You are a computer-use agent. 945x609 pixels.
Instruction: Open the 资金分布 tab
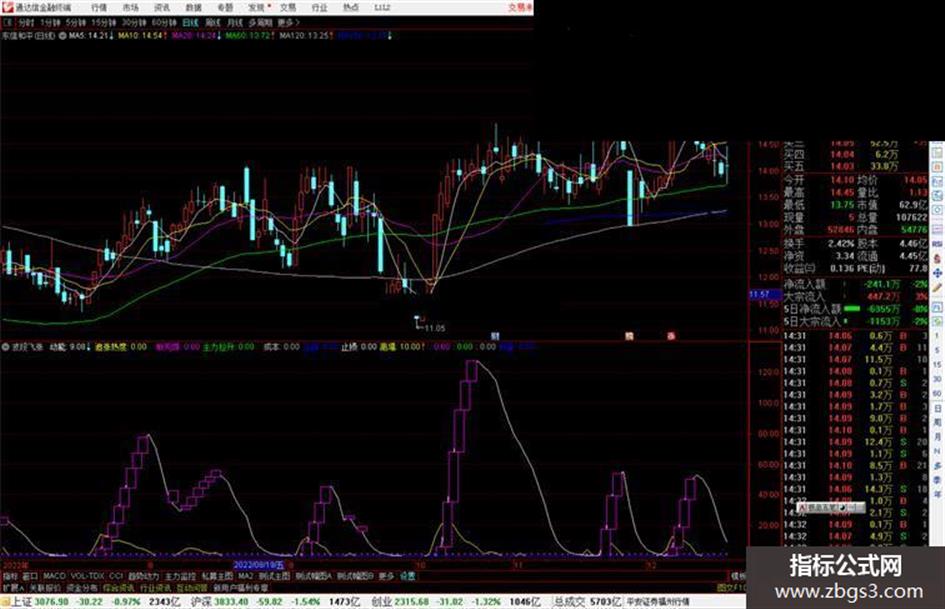[82, 587]
